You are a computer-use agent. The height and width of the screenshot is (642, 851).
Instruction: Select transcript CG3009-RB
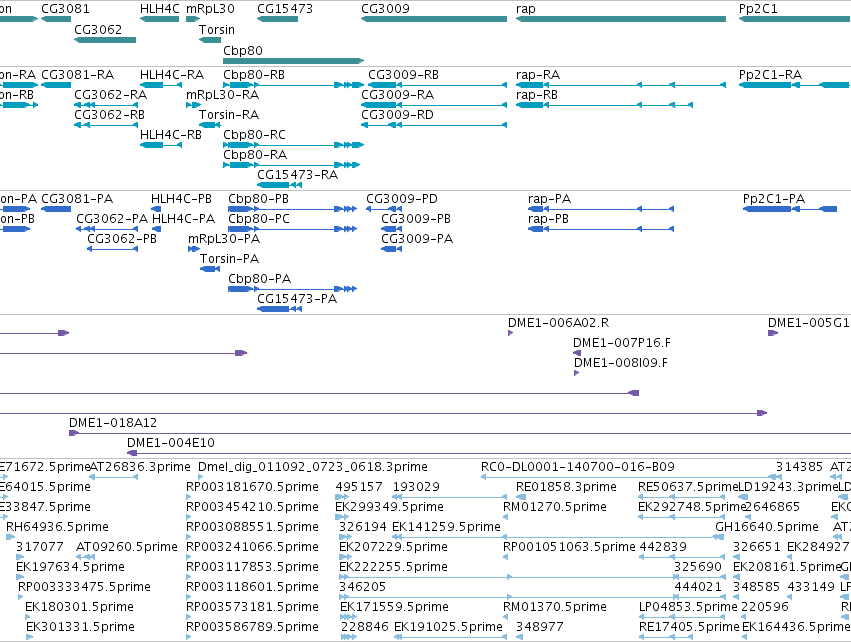tap(437, 85)
